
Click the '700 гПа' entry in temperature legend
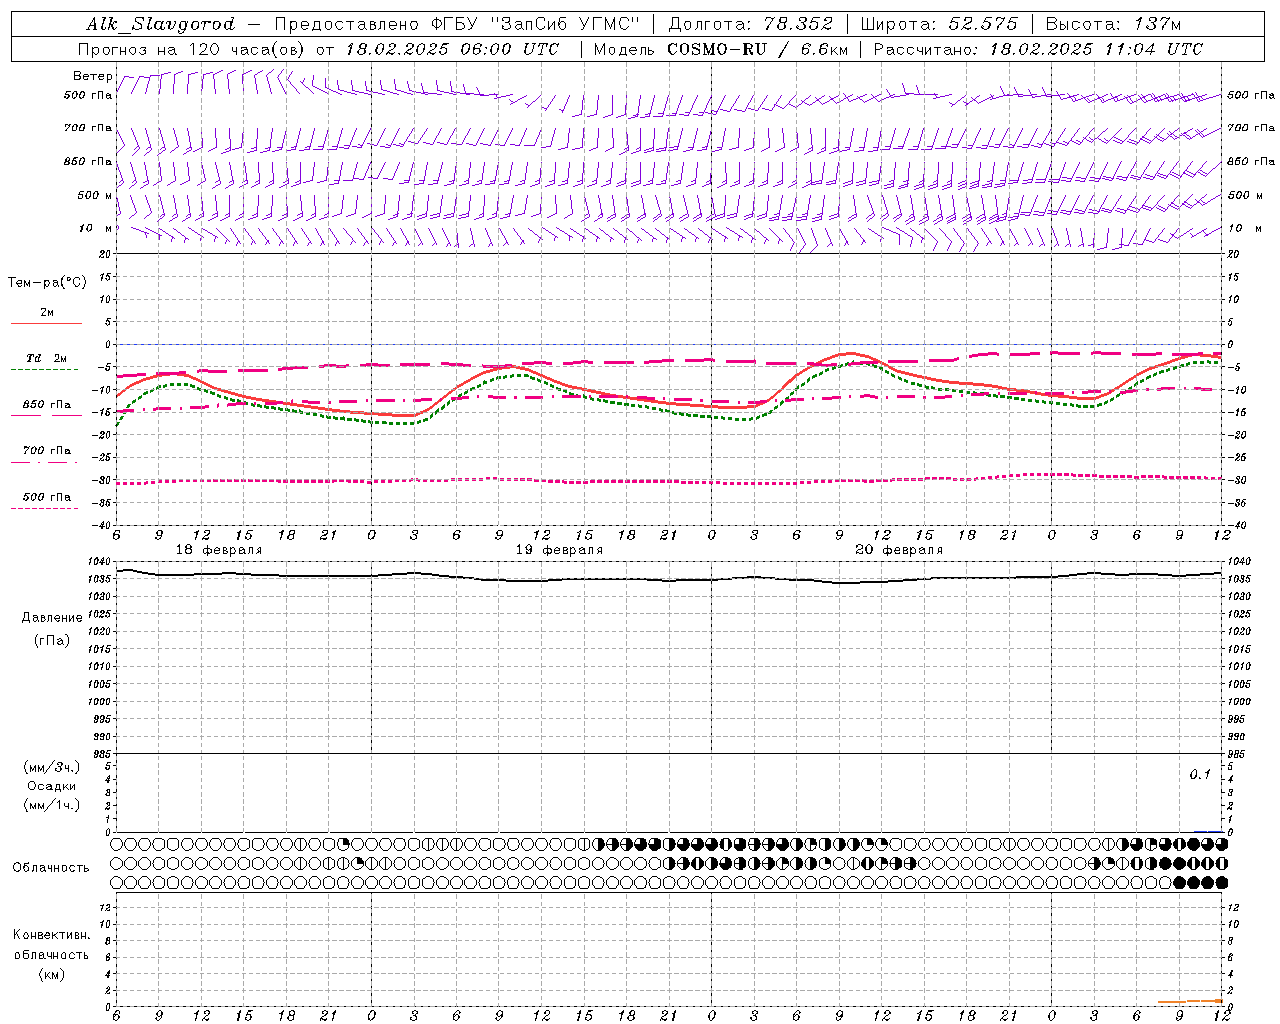47,451
